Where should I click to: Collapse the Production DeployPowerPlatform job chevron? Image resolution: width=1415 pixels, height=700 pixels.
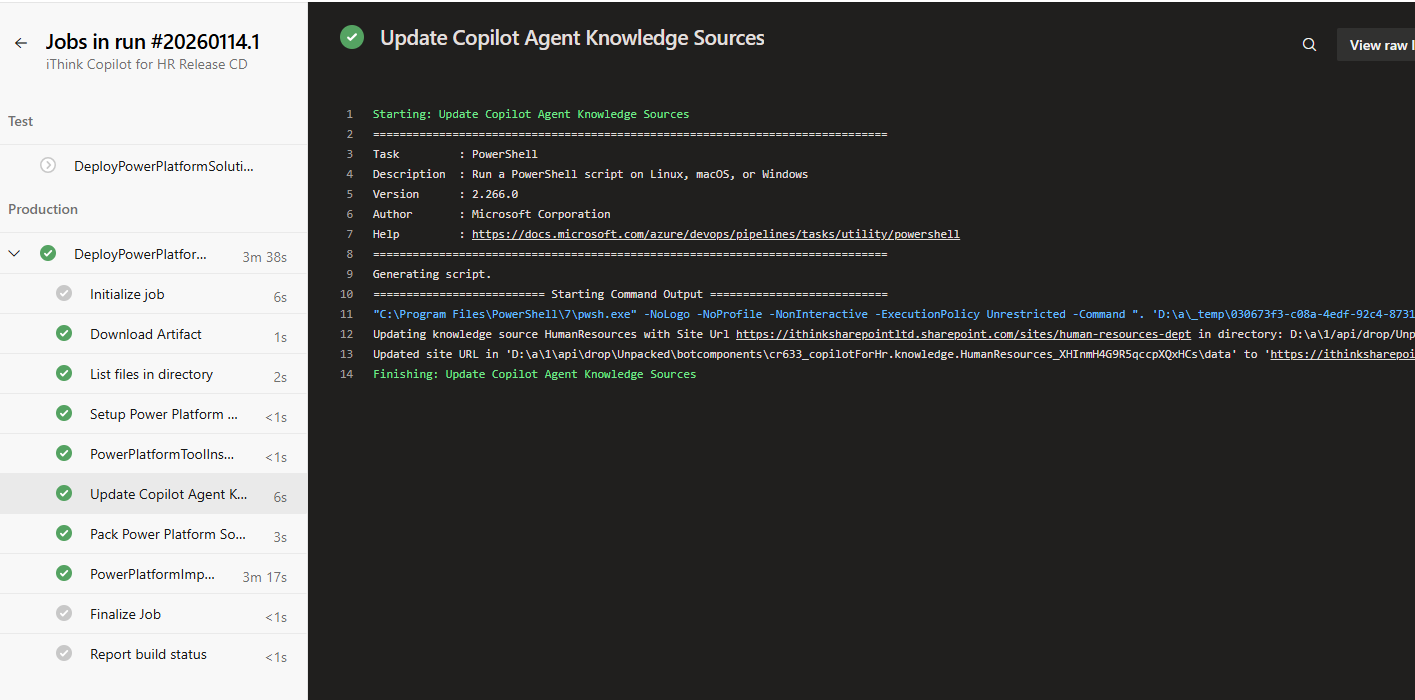coord(15,254)
